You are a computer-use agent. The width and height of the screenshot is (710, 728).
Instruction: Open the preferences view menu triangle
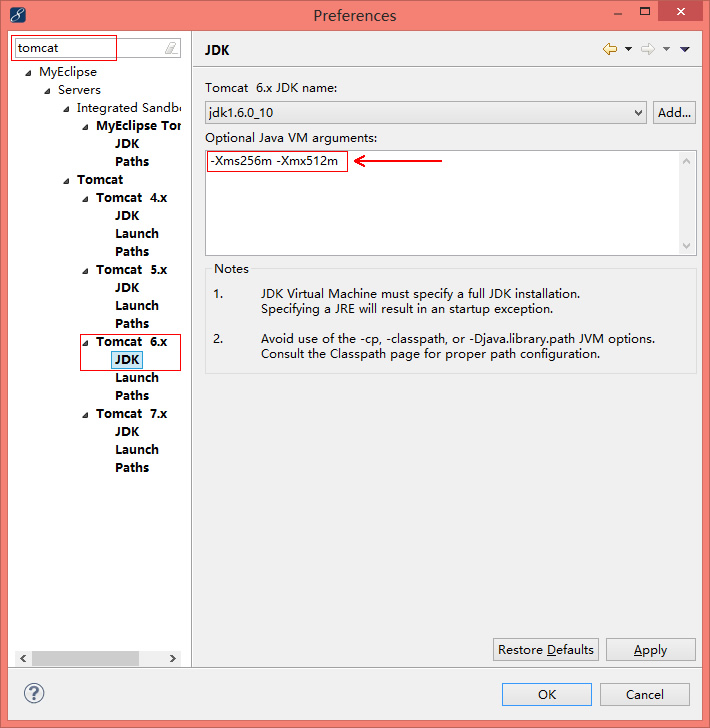pyautogui.click(x=684, y=49)
